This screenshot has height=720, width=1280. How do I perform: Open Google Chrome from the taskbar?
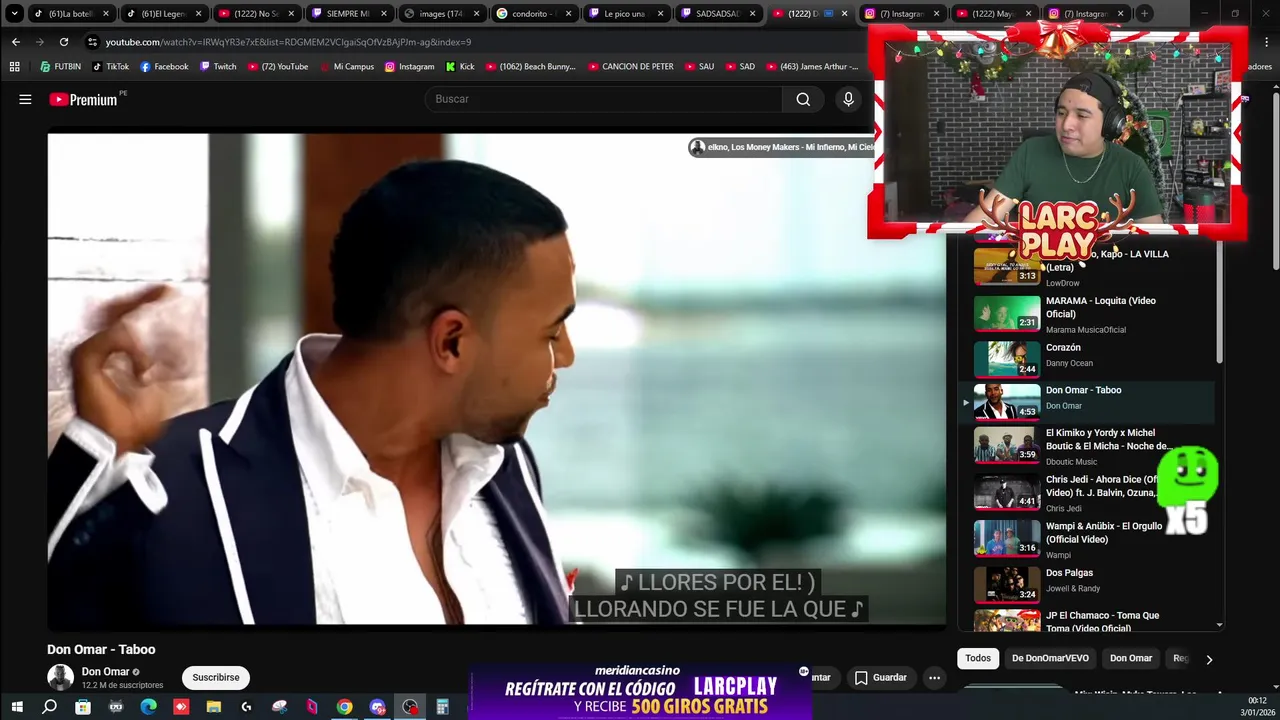344,707
